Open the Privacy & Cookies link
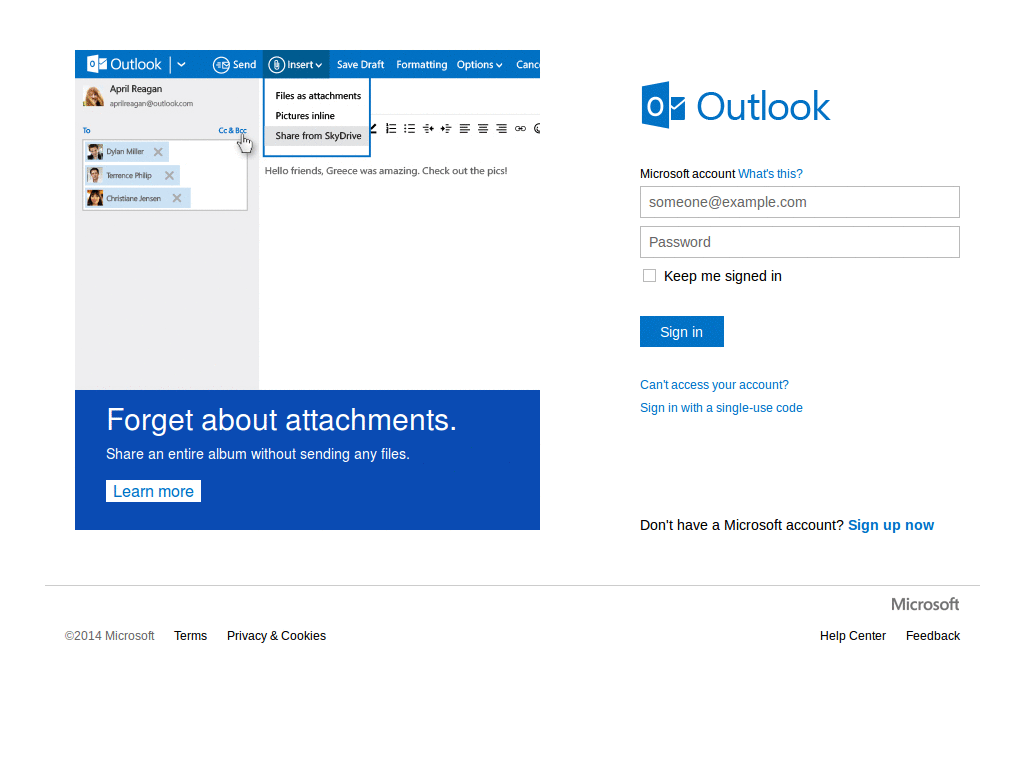Image resolution: width=1024 pixels, height=768 pixels. (x=276, y=635)
